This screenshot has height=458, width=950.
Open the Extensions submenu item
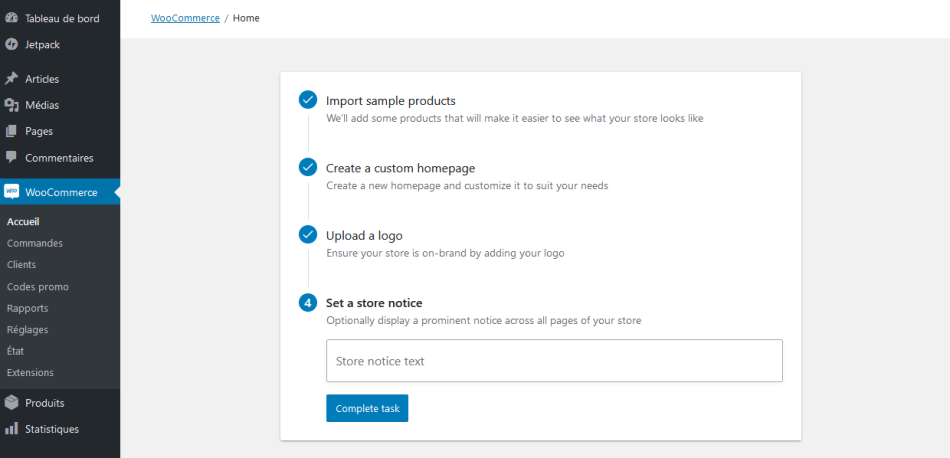coord(30,373)
